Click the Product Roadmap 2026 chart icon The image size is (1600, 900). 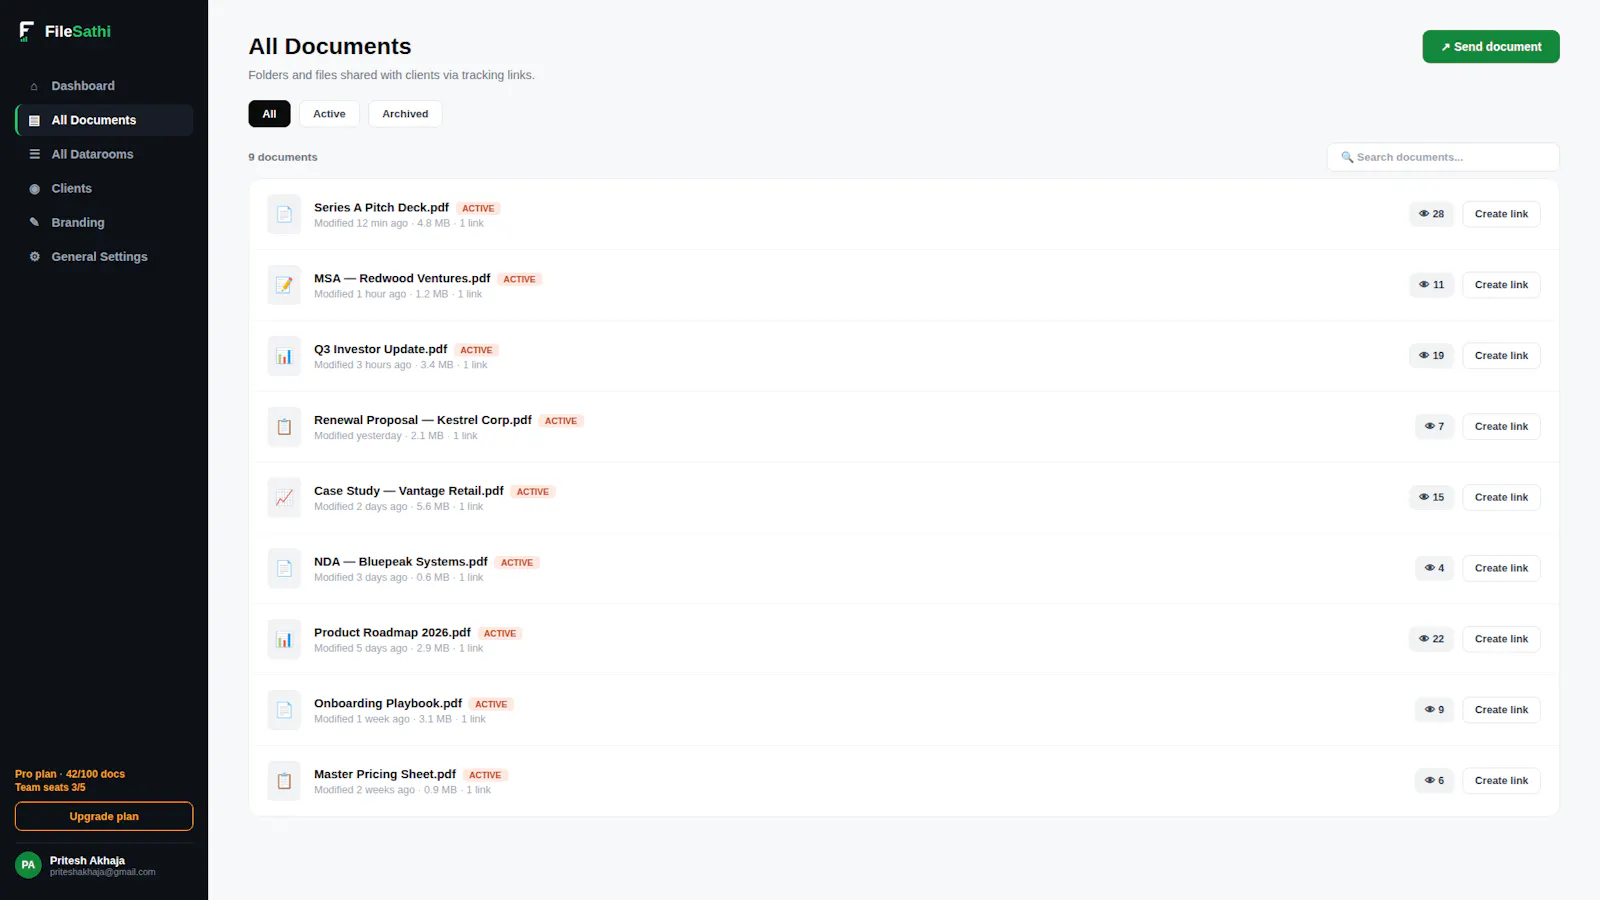coord(284,639)
